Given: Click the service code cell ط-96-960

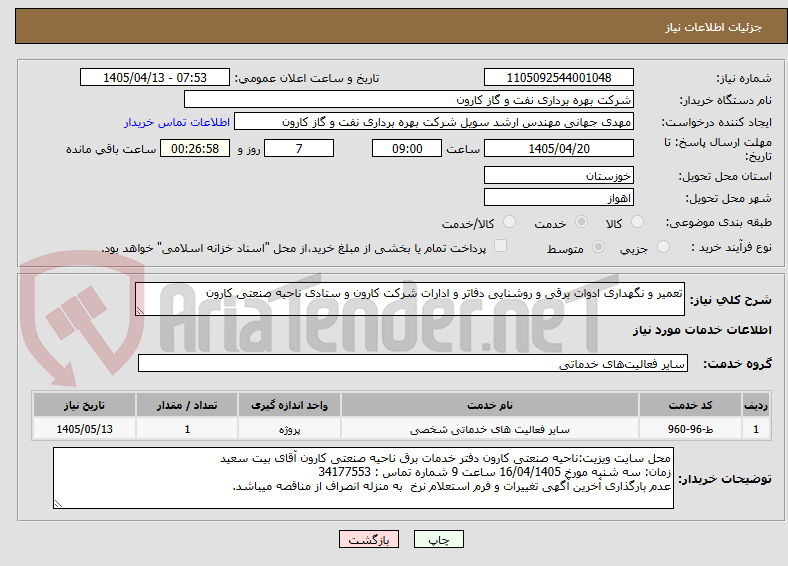Looking at the screenshot, I should pos(691,429).
